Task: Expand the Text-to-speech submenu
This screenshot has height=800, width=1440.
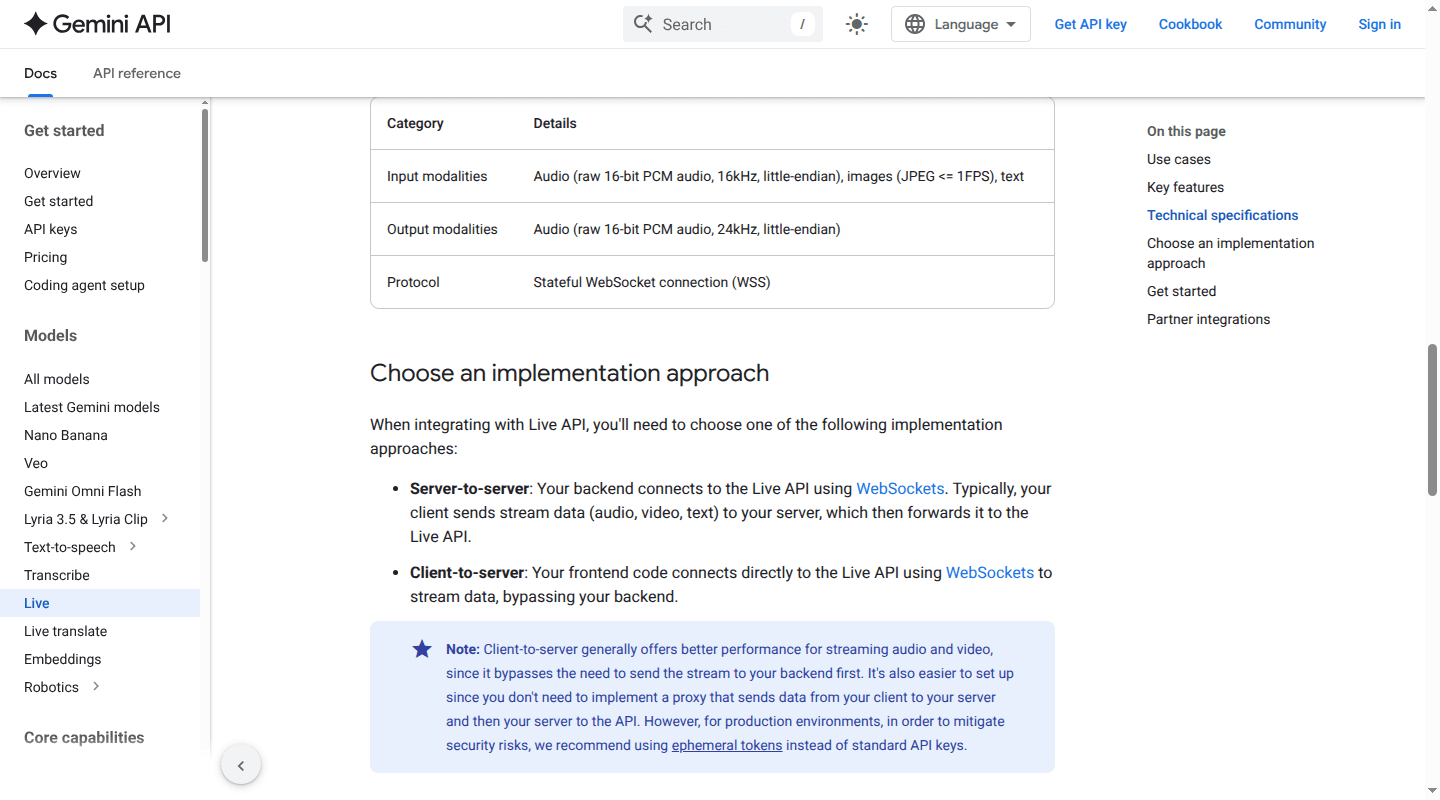Action: coord(133,546)
